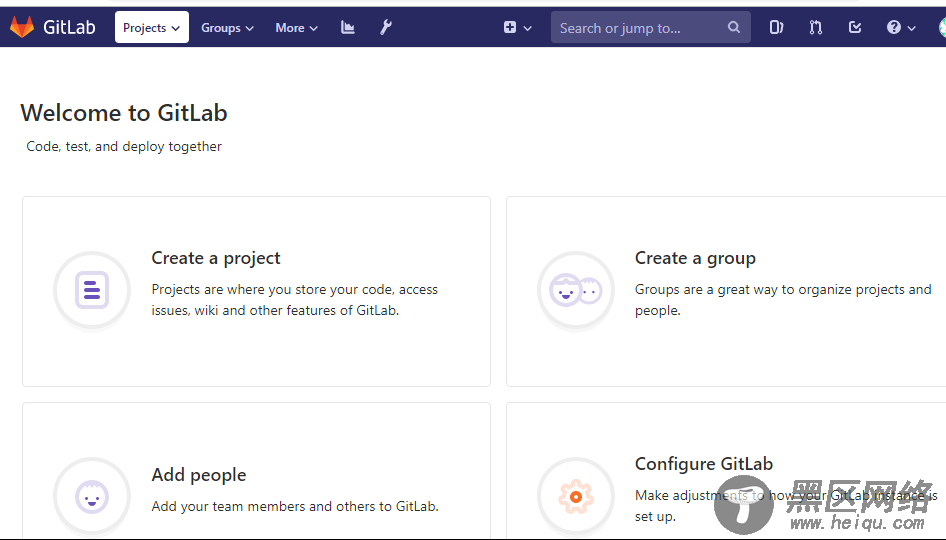Viewport: 946px width, 540px height.
Task: Click the GitLab wordmark text
Action: click(x=69, y=27)
